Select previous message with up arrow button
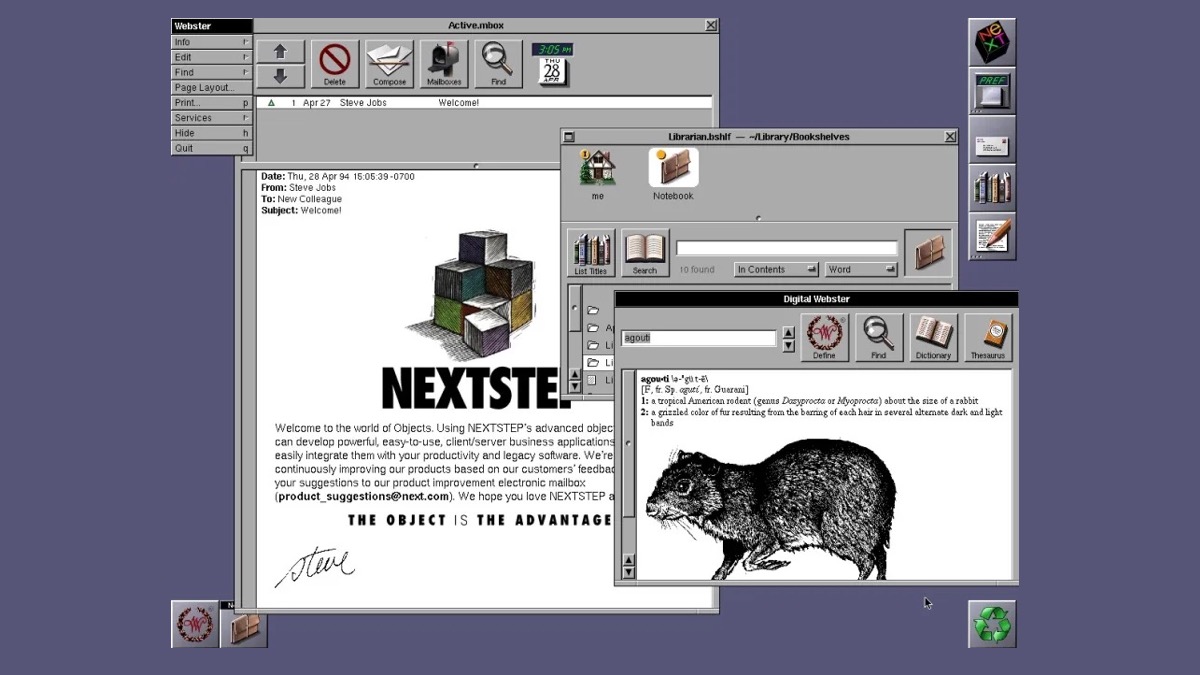1200x675 pixels. coord(281,52)
